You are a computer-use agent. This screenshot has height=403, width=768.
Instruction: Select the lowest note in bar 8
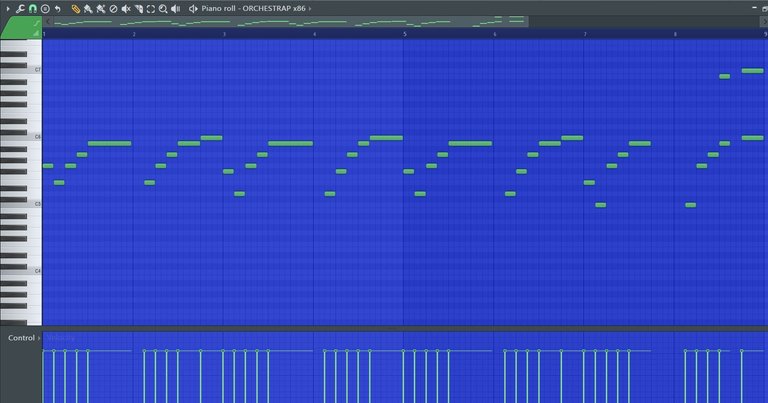(691, 205)
